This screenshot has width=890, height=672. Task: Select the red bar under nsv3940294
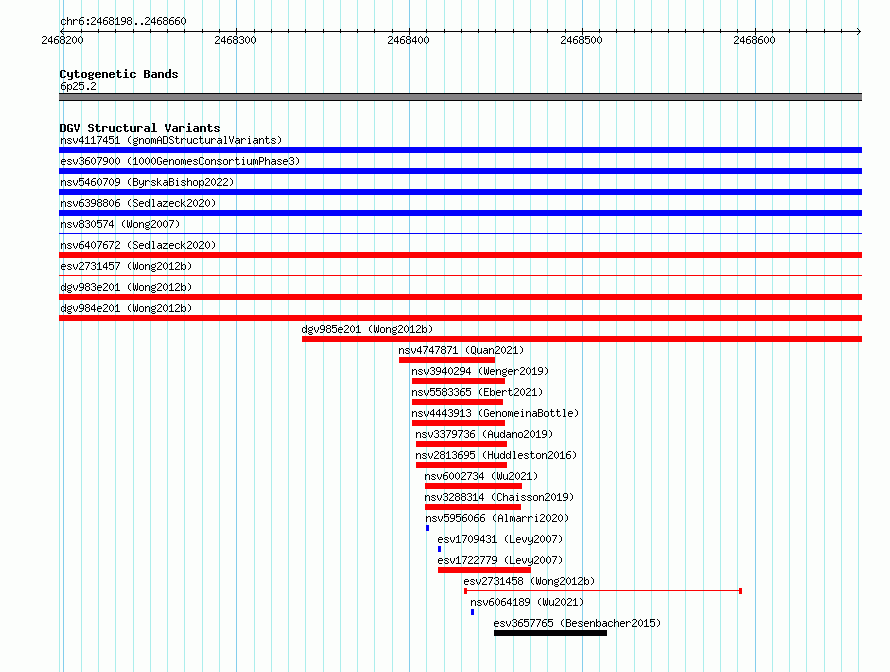(458, 381)
